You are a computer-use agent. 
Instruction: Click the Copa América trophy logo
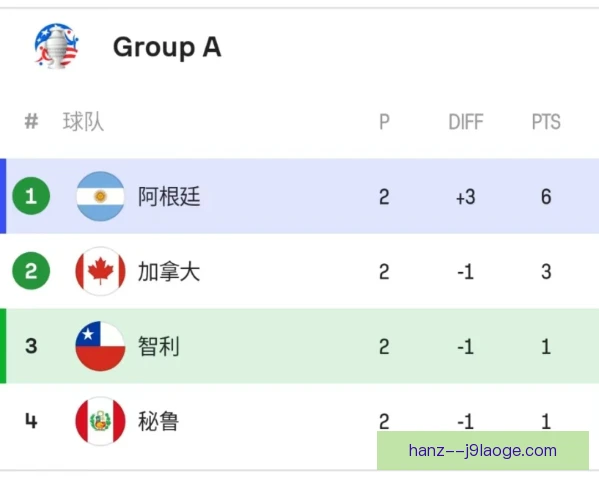(x=57, y=46)
